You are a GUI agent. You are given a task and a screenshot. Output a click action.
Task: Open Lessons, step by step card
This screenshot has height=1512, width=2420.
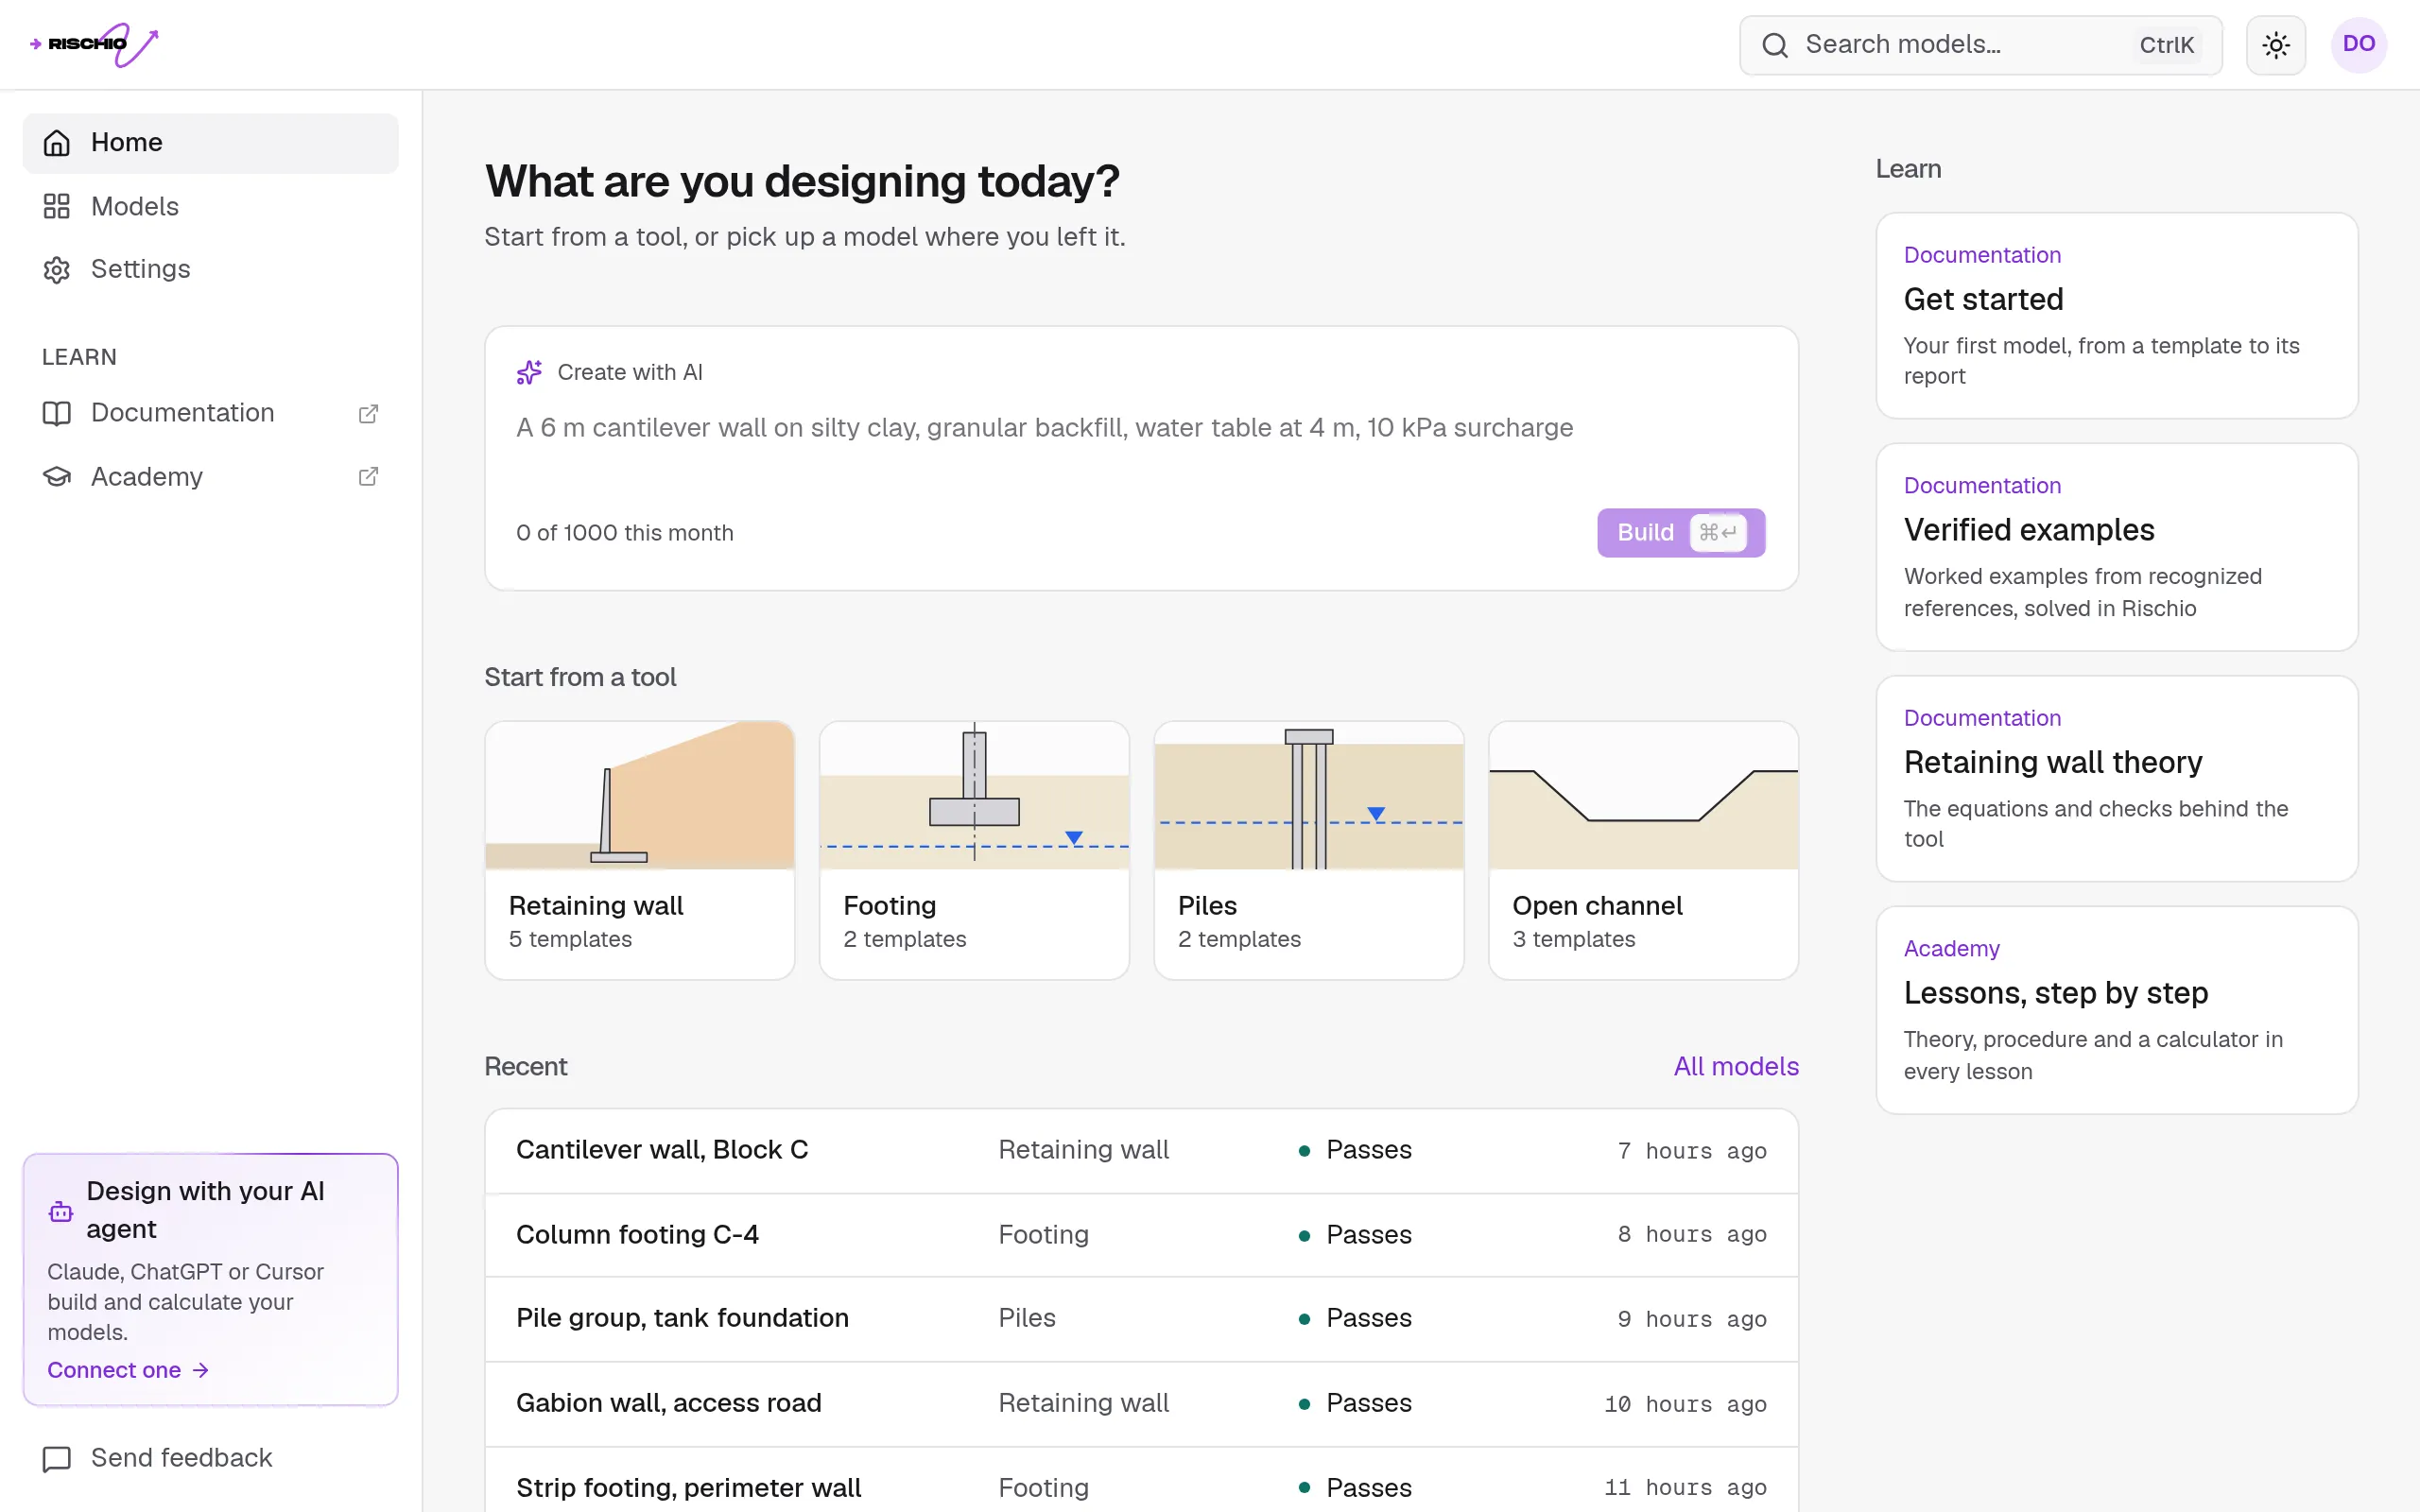2117,1010
